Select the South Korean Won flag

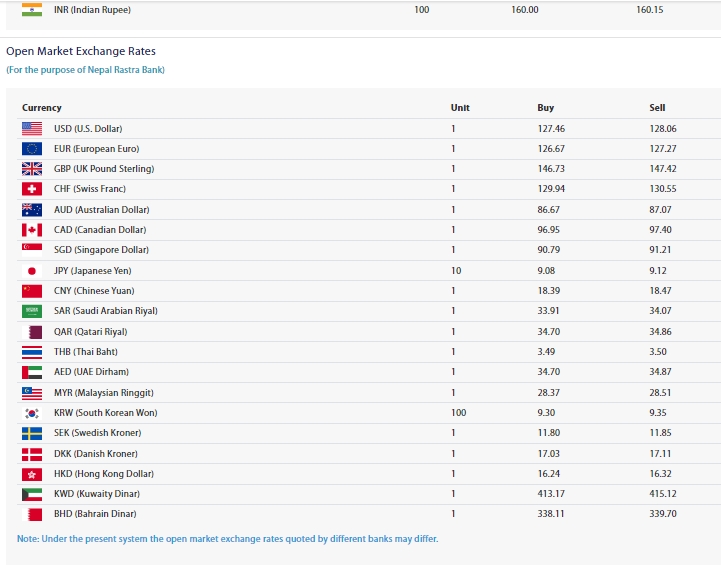(32, 412)
